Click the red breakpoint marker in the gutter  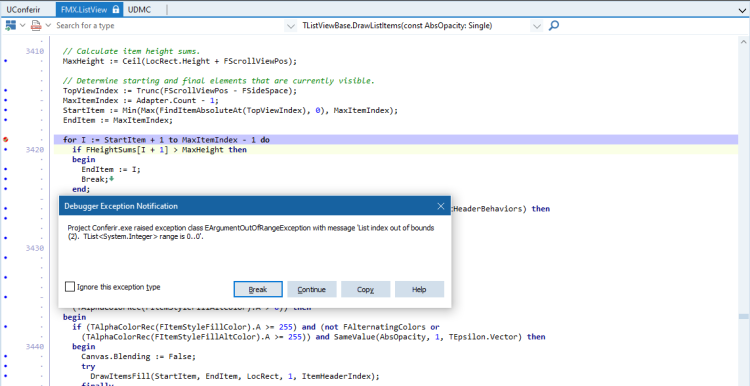click(6, 140)
